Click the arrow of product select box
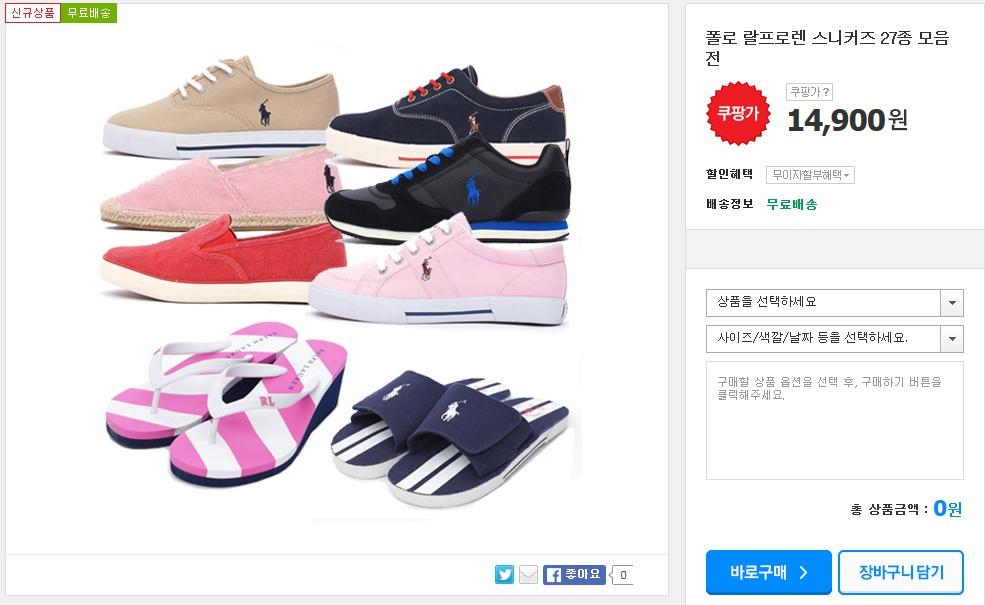This screenshot has width=985, height=605. coord(952,303)
